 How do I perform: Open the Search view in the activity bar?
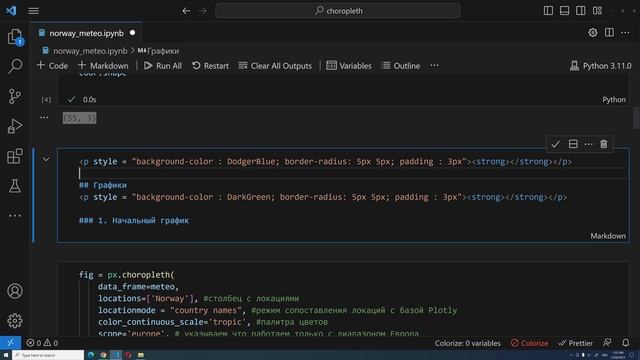pos(15,66)
